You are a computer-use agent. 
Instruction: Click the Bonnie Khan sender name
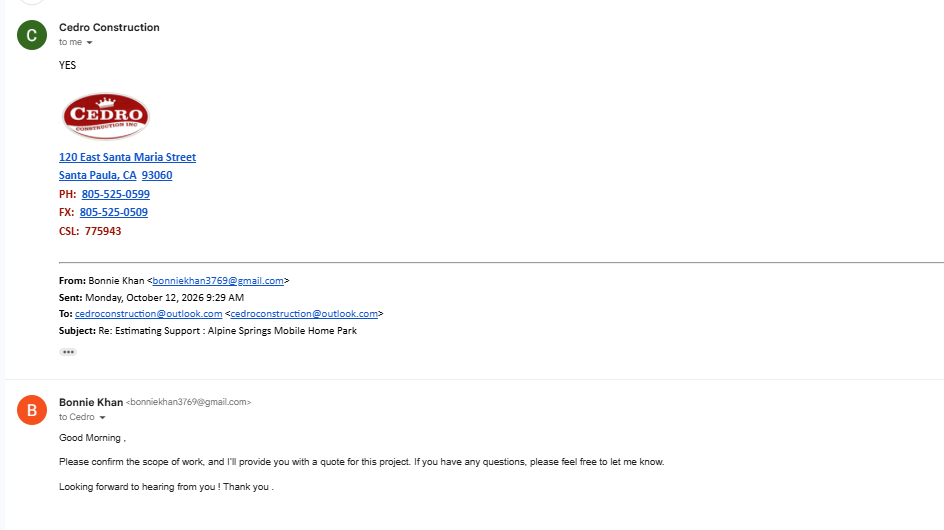(x=91, y=402)
